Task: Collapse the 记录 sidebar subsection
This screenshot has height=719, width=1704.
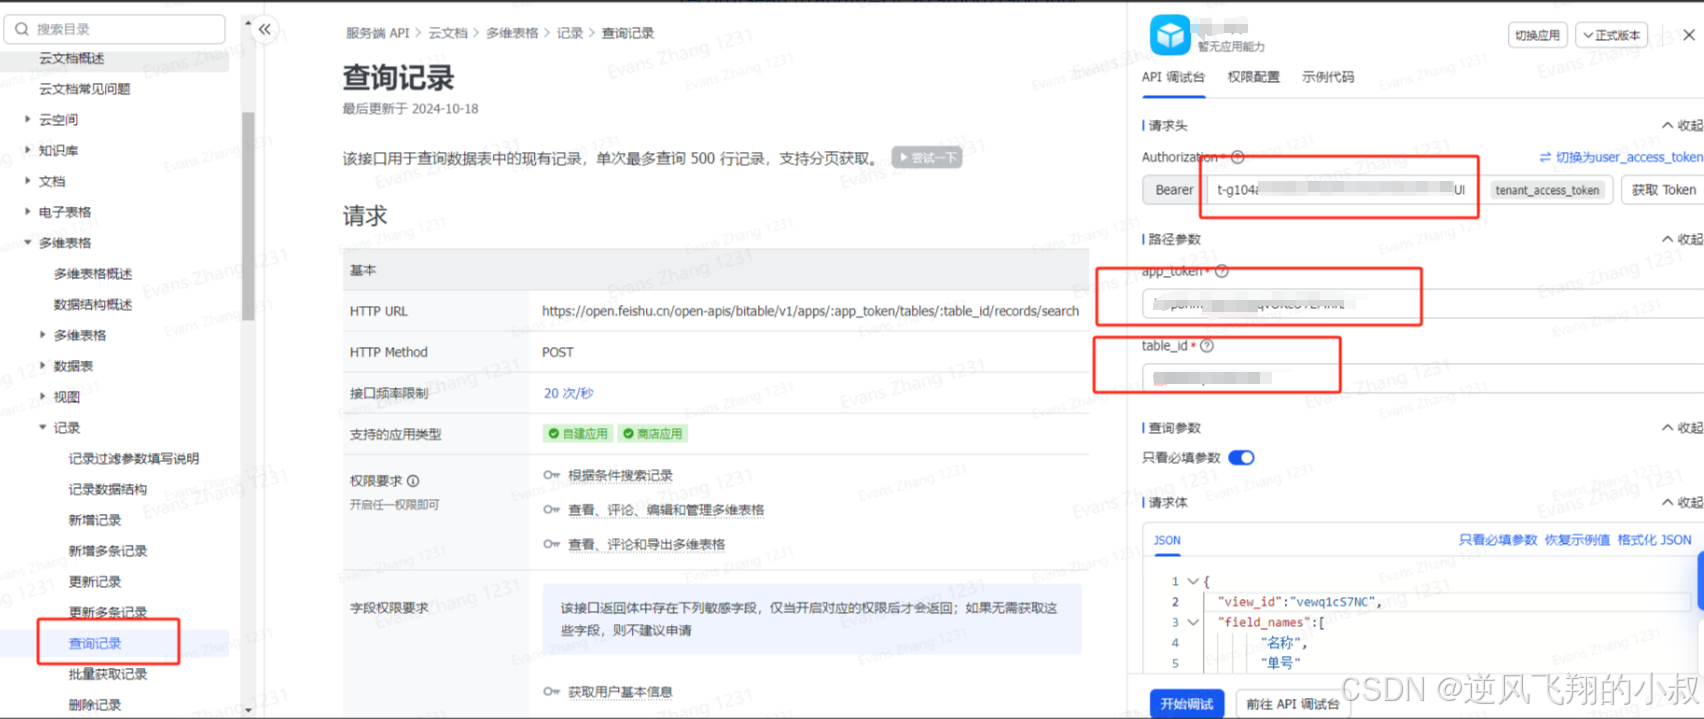Action: click(42, 428)
